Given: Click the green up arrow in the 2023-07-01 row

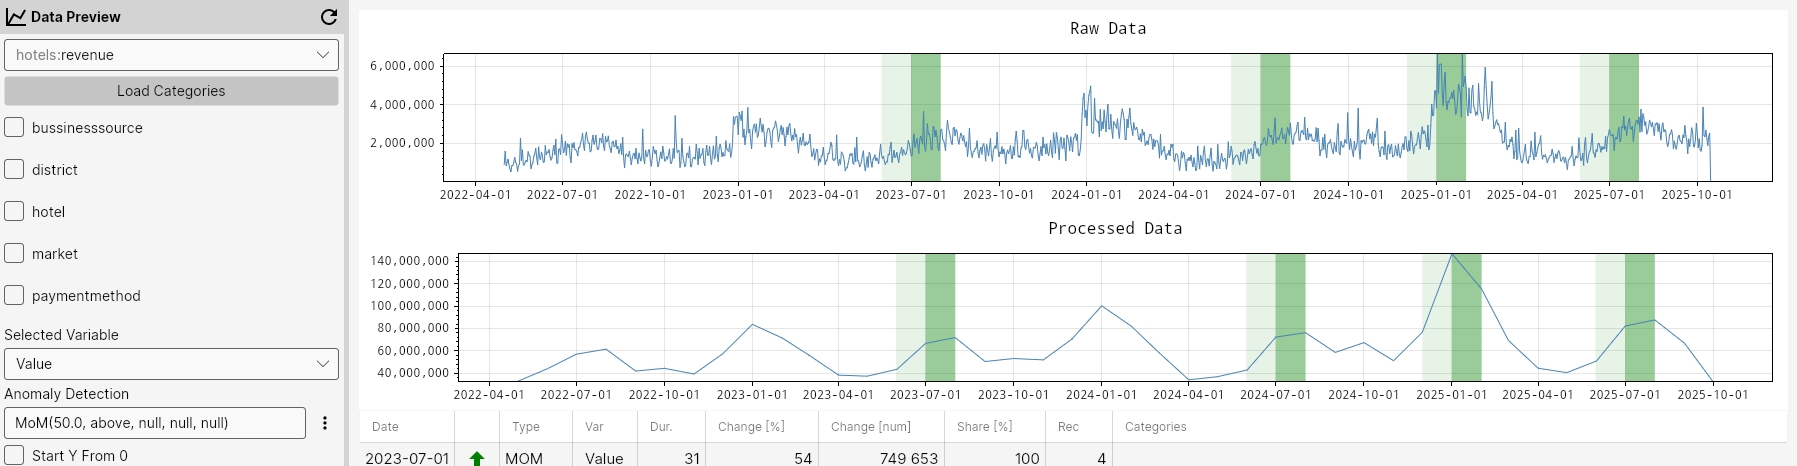Looking at the screenshot, I should coord(477,458).
